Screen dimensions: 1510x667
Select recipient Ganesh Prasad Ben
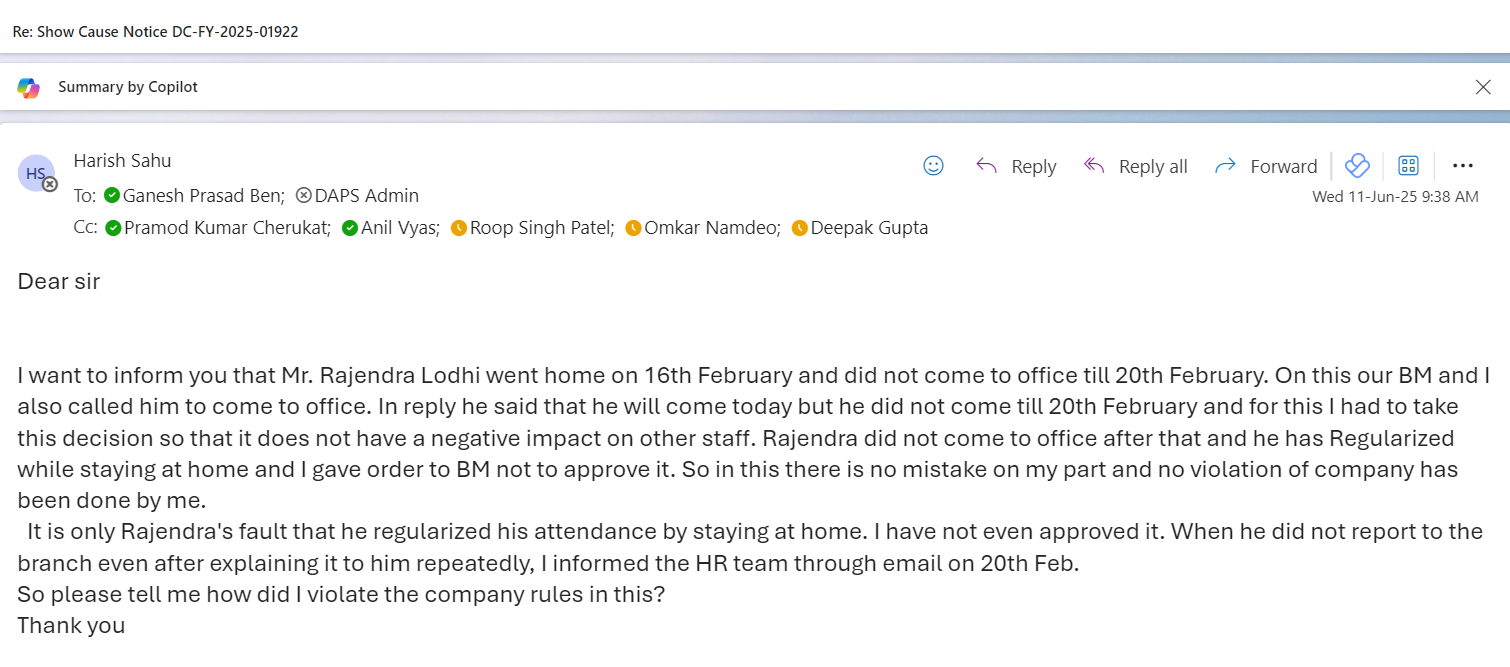(203, 196)
